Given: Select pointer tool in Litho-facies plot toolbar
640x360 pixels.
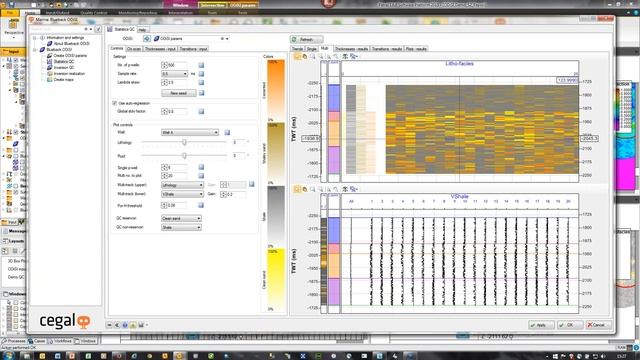Looking at the screenshot, I should (297, 56).
